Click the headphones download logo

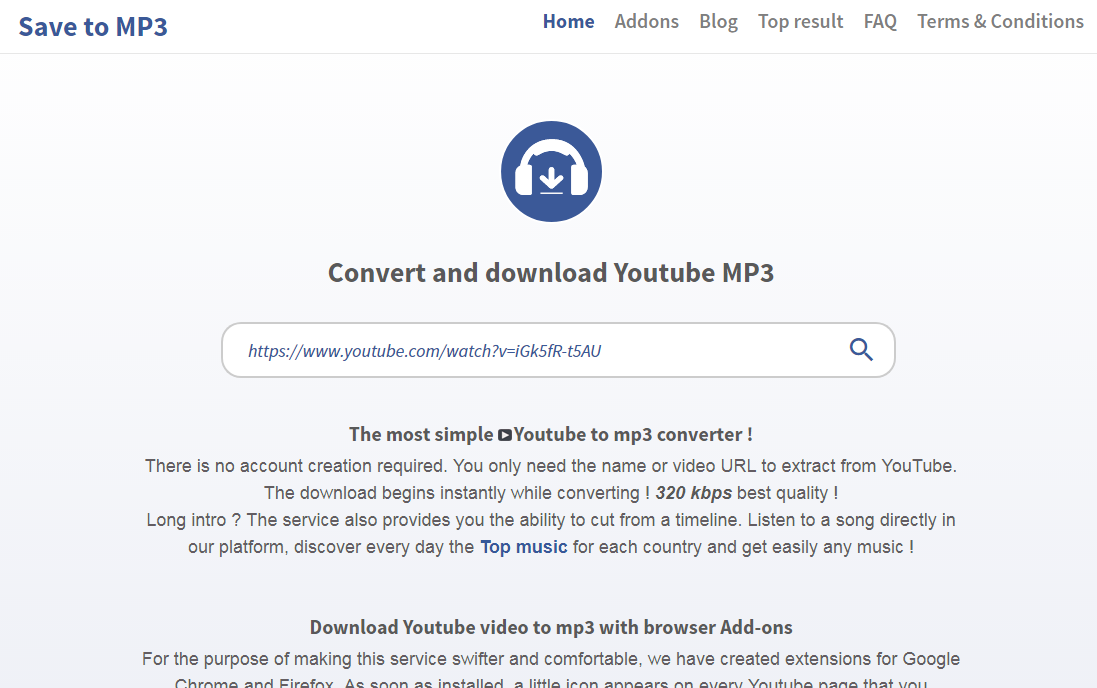click(x=551, y=171)
